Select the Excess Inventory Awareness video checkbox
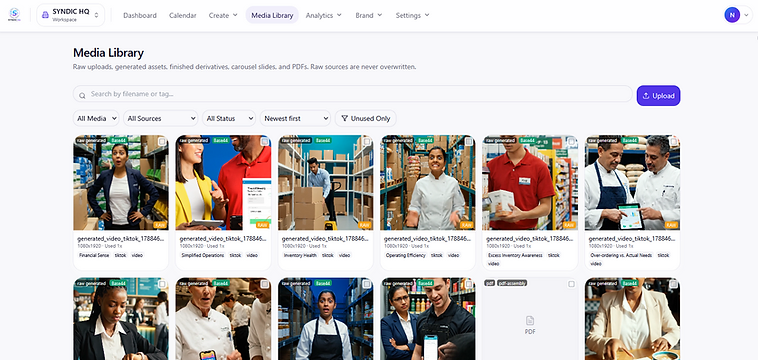Viewport: 758px width, 360px height. pos(571,142)
